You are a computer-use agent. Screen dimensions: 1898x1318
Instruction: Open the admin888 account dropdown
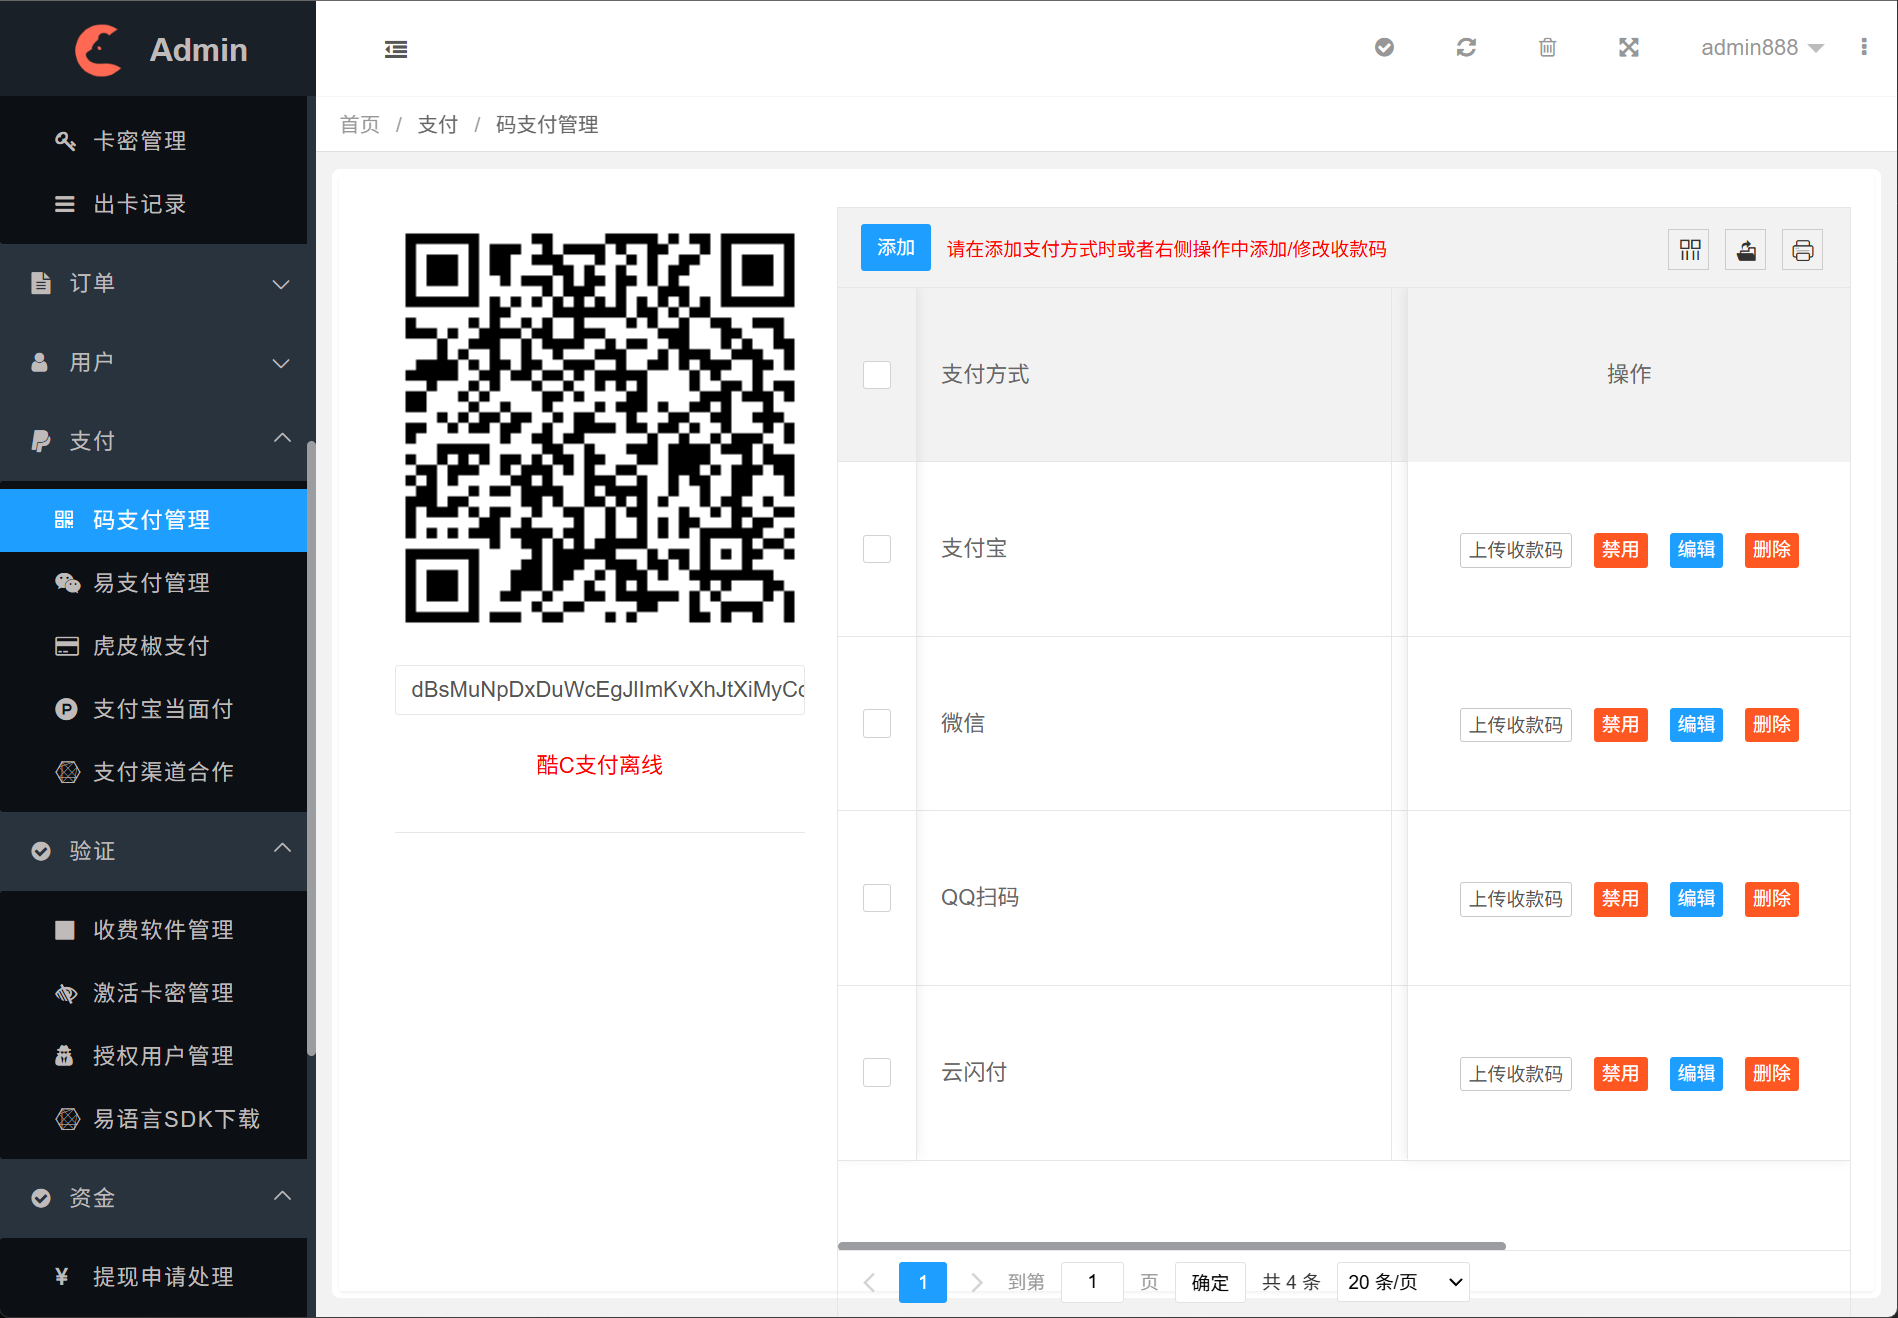1760,47
